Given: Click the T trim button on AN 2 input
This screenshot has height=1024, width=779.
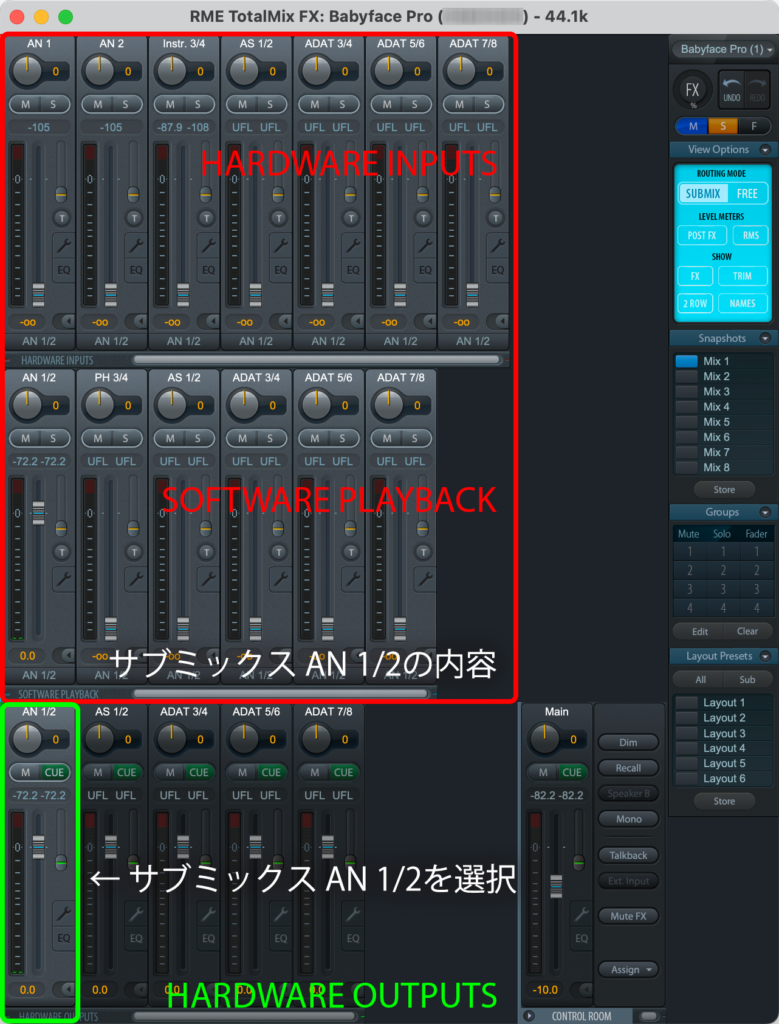Looking at the screenshot, I should pos(134,218).
